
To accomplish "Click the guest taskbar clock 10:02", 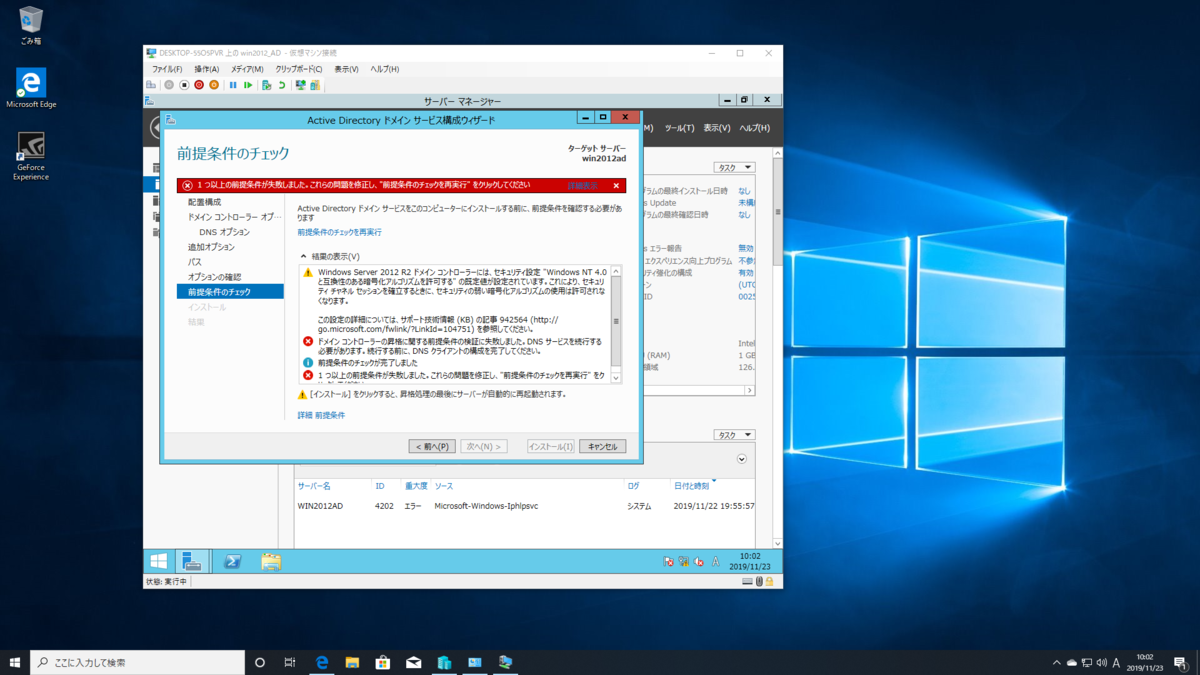I will tap(751, 562).
